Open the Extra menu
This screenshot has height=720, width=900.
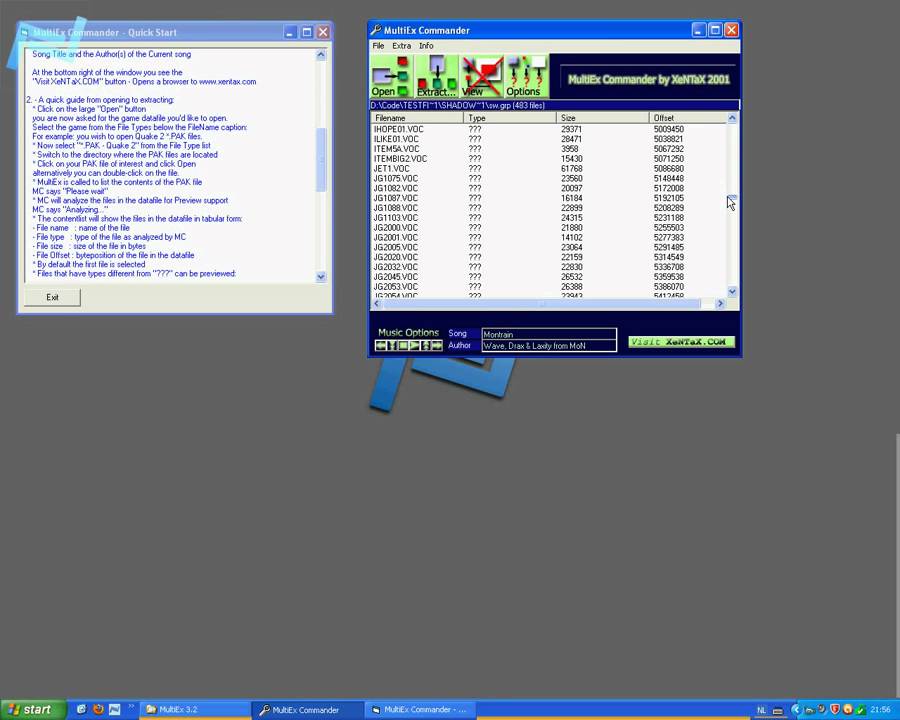(x=401, y=45)
